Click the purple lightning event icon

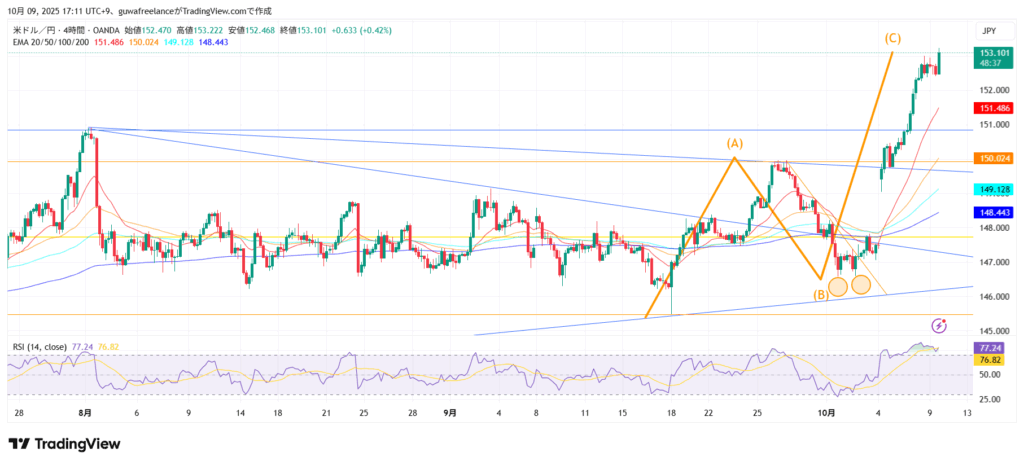point(939,325)
